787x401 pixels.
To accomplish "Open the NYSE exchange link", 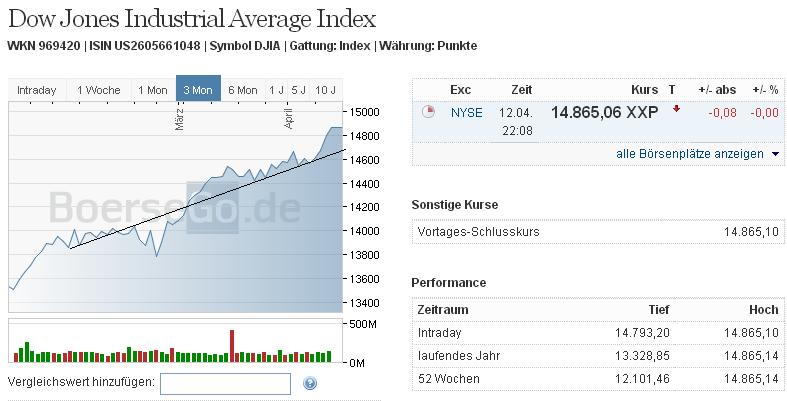I will 466,112.
